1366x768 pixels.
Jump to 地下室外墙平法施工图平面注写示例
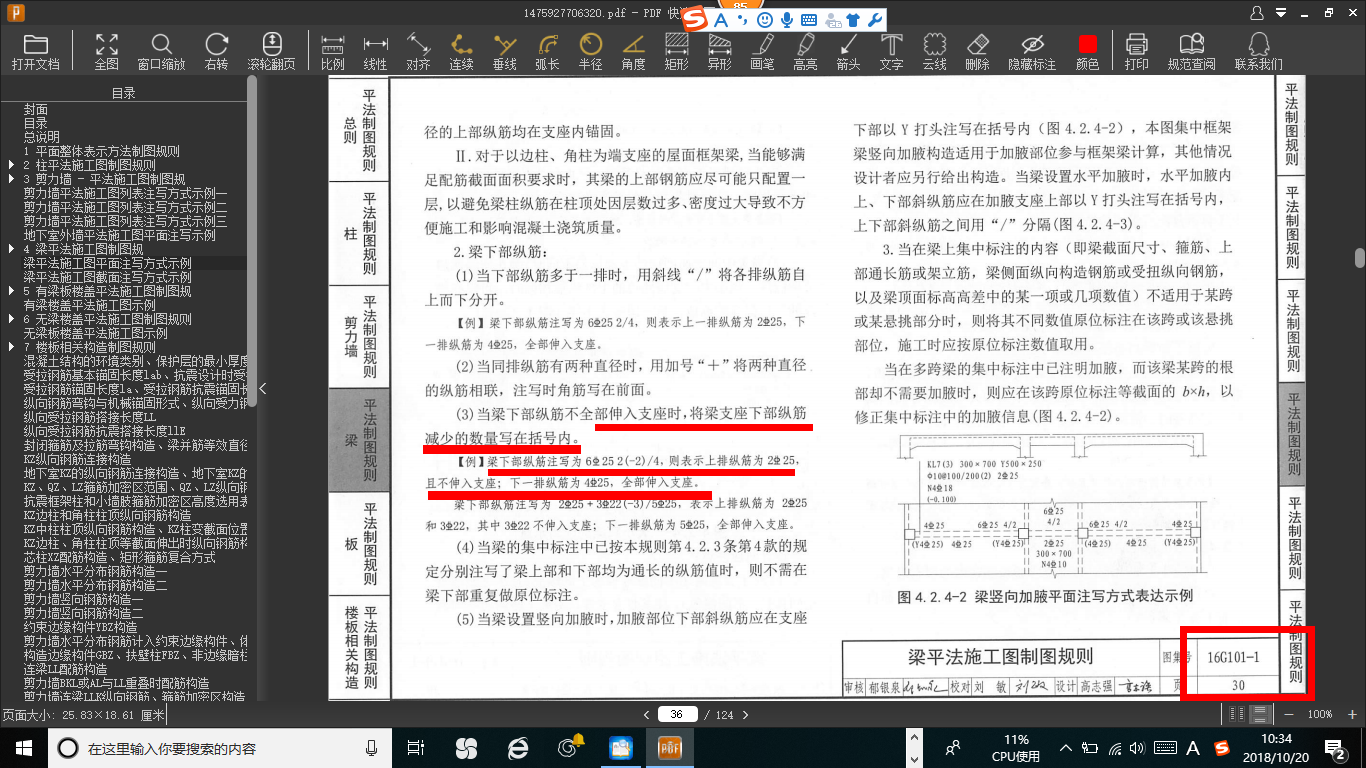coord(120,235)
